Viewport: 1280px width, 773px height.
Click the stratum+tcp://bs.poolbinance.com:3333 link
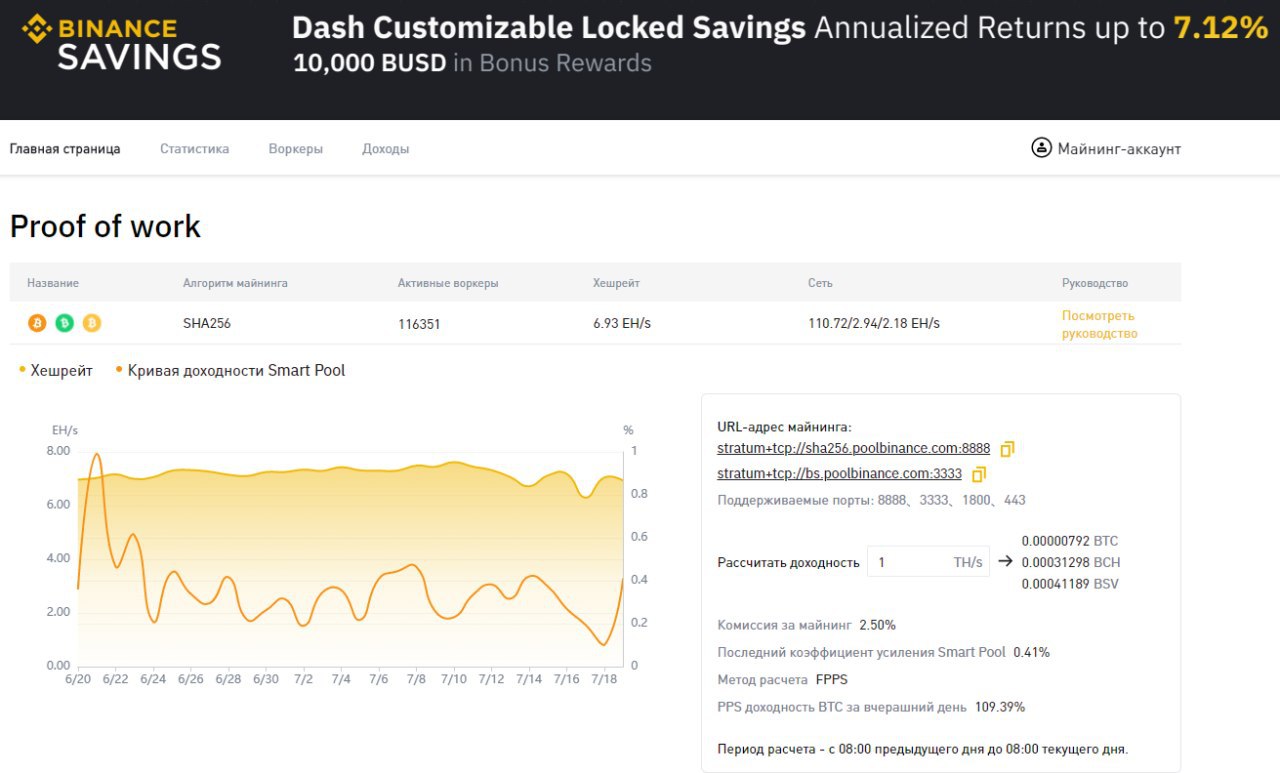[839, 474]
